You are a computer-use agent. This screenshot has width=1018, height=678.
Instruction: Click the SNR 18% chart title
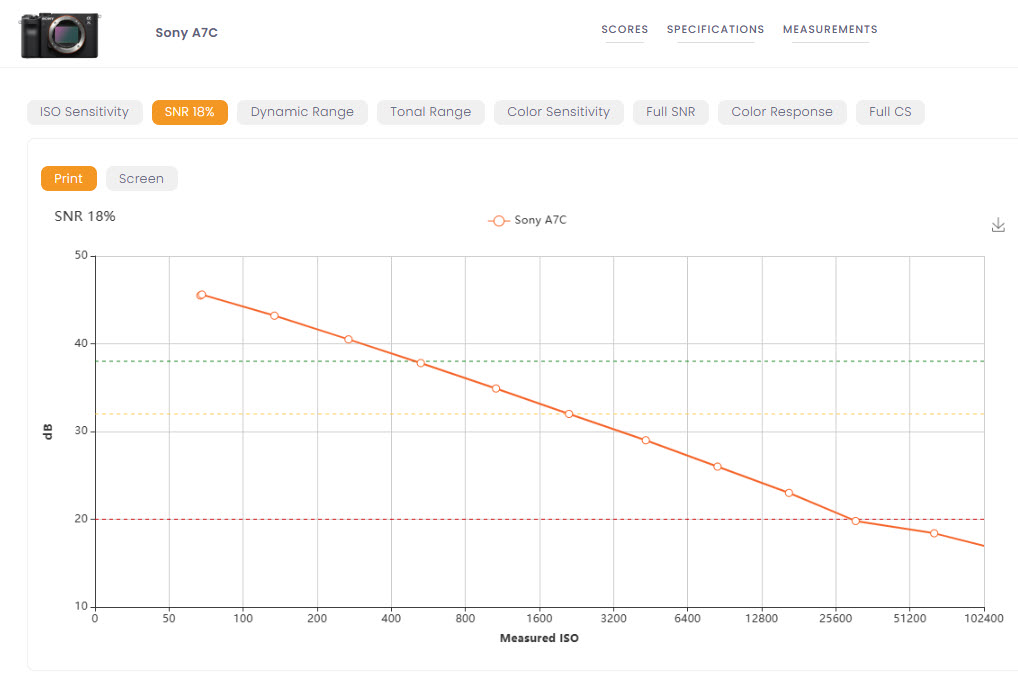(85, 216)
